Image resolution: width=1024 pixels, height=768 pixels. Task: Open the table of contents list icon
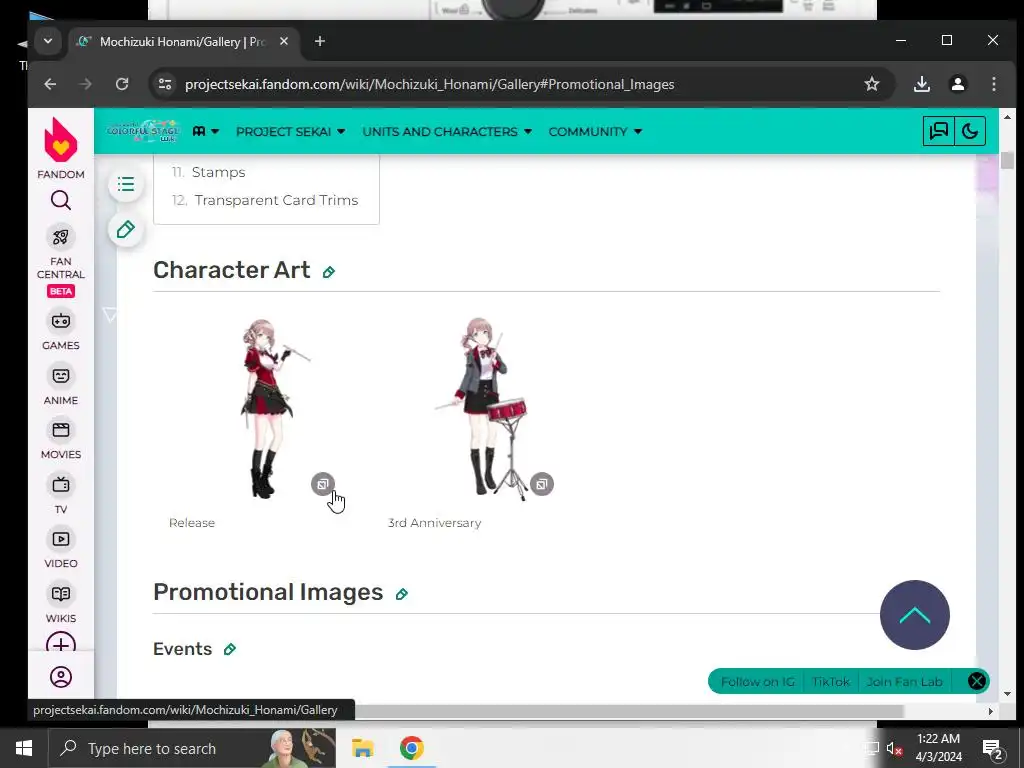126,185
